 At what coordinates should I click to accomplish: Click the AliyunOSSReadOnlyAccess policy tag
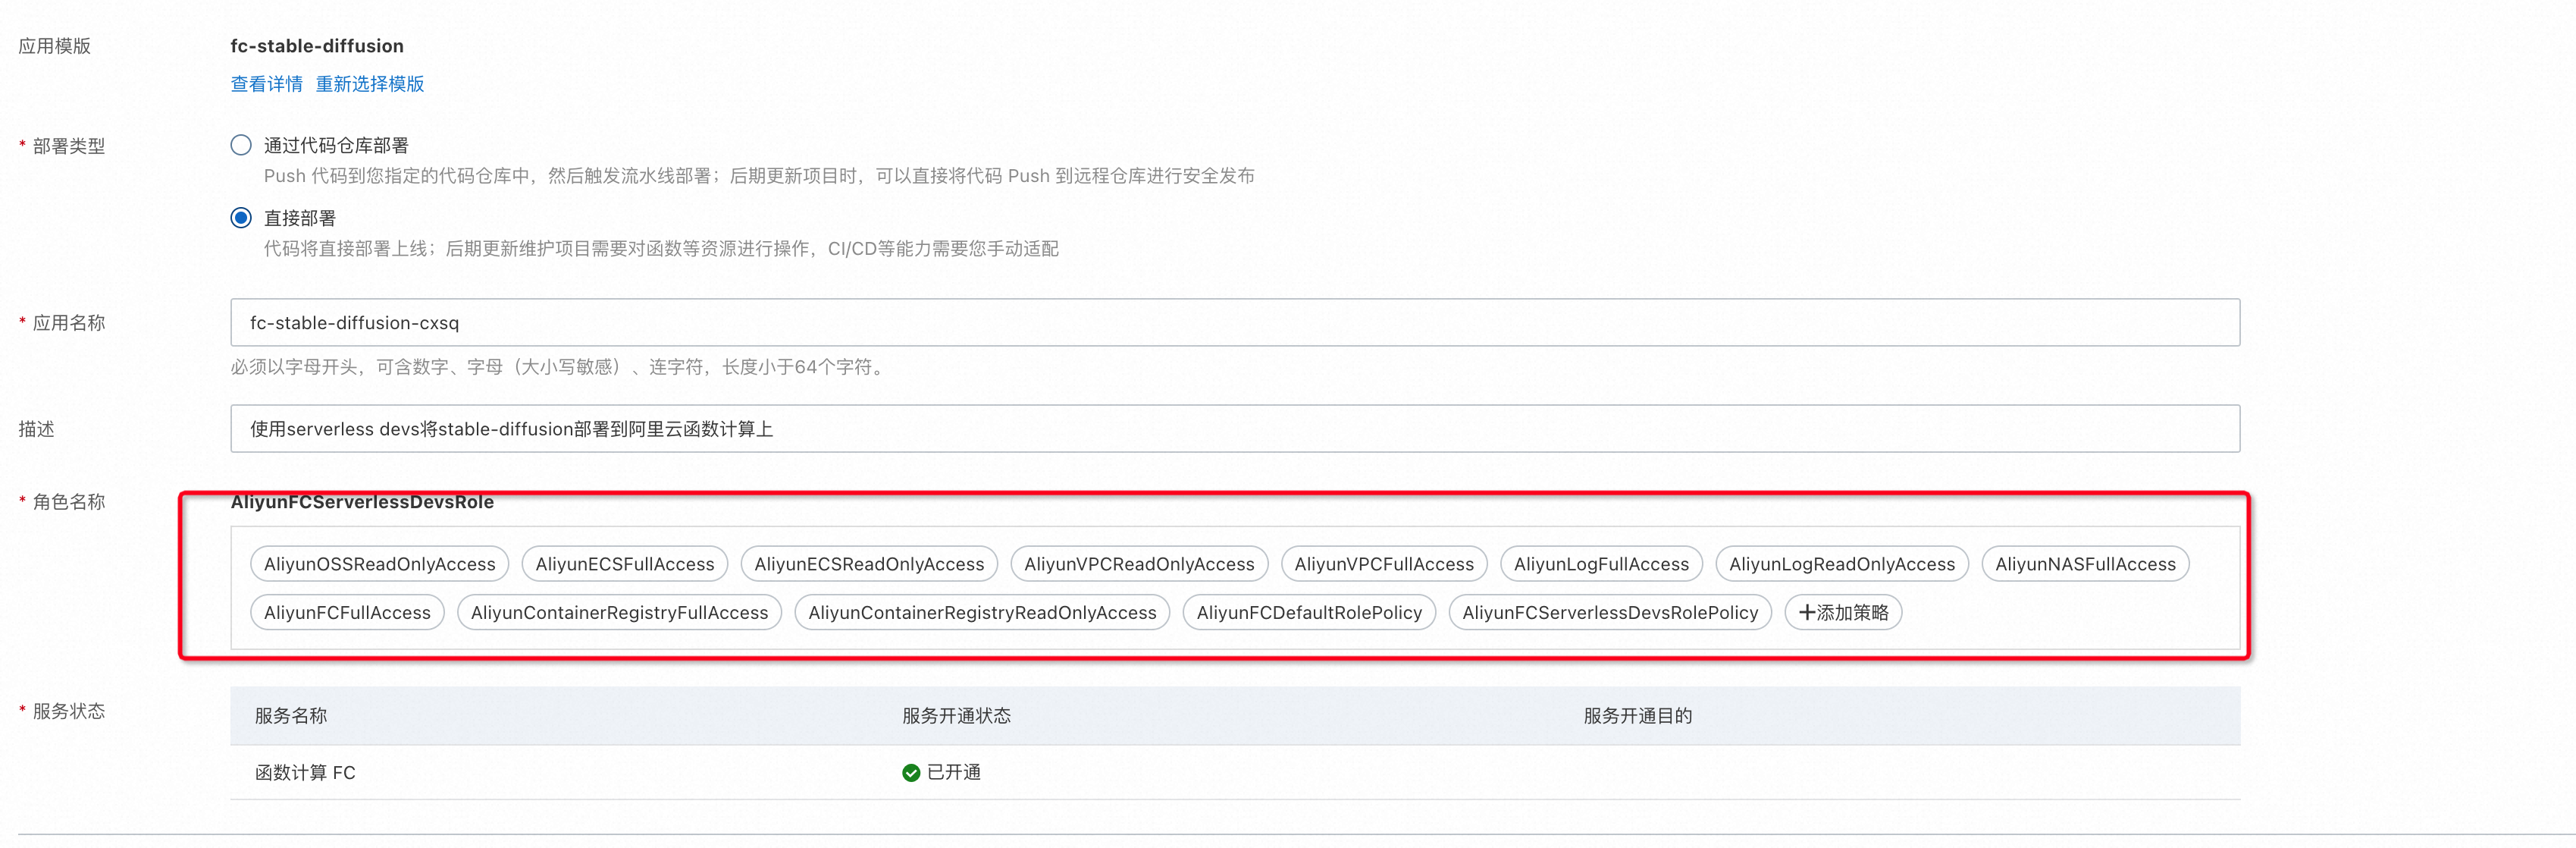[x=379, y=564]
